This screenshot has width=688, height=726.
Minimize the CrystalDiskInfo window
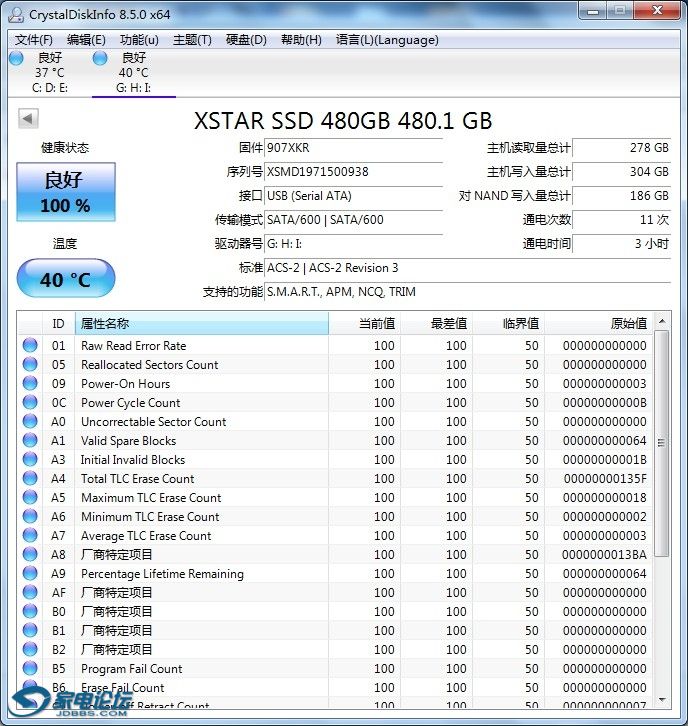coord(593,11)
